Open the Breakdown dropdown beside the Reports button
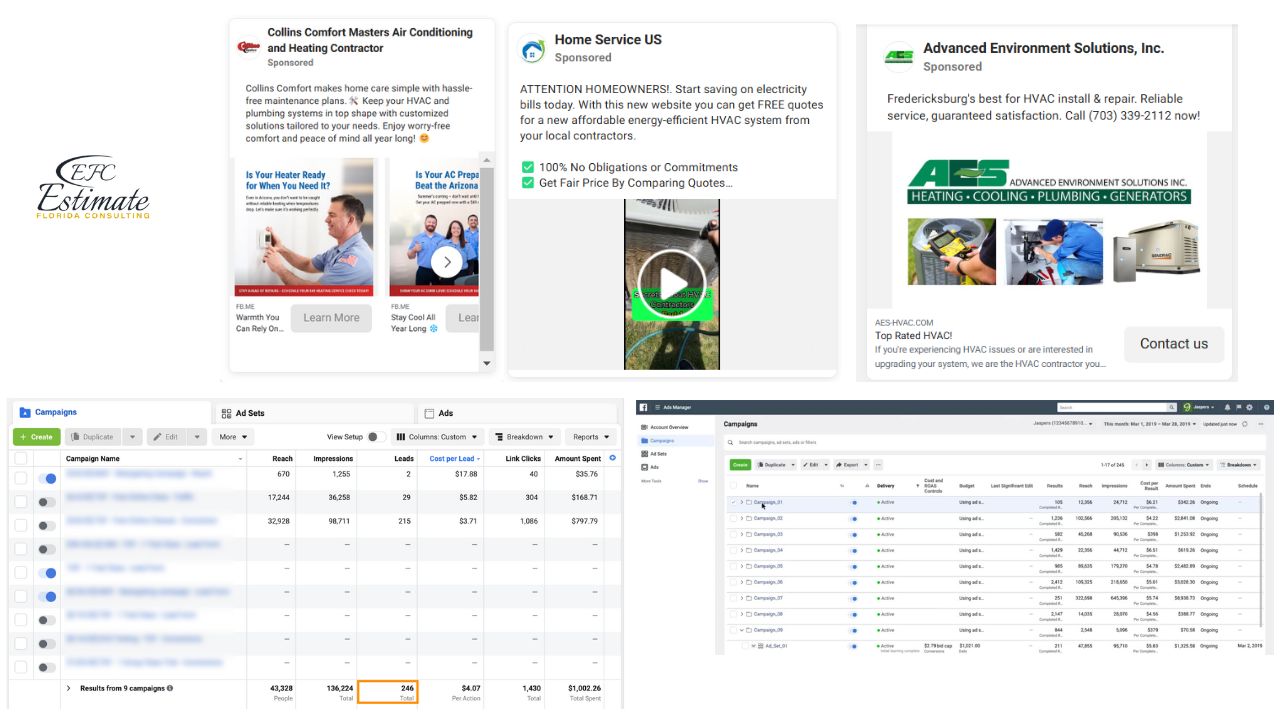Viewport: 1280px width, 720px height. click(x=525, y=437)
